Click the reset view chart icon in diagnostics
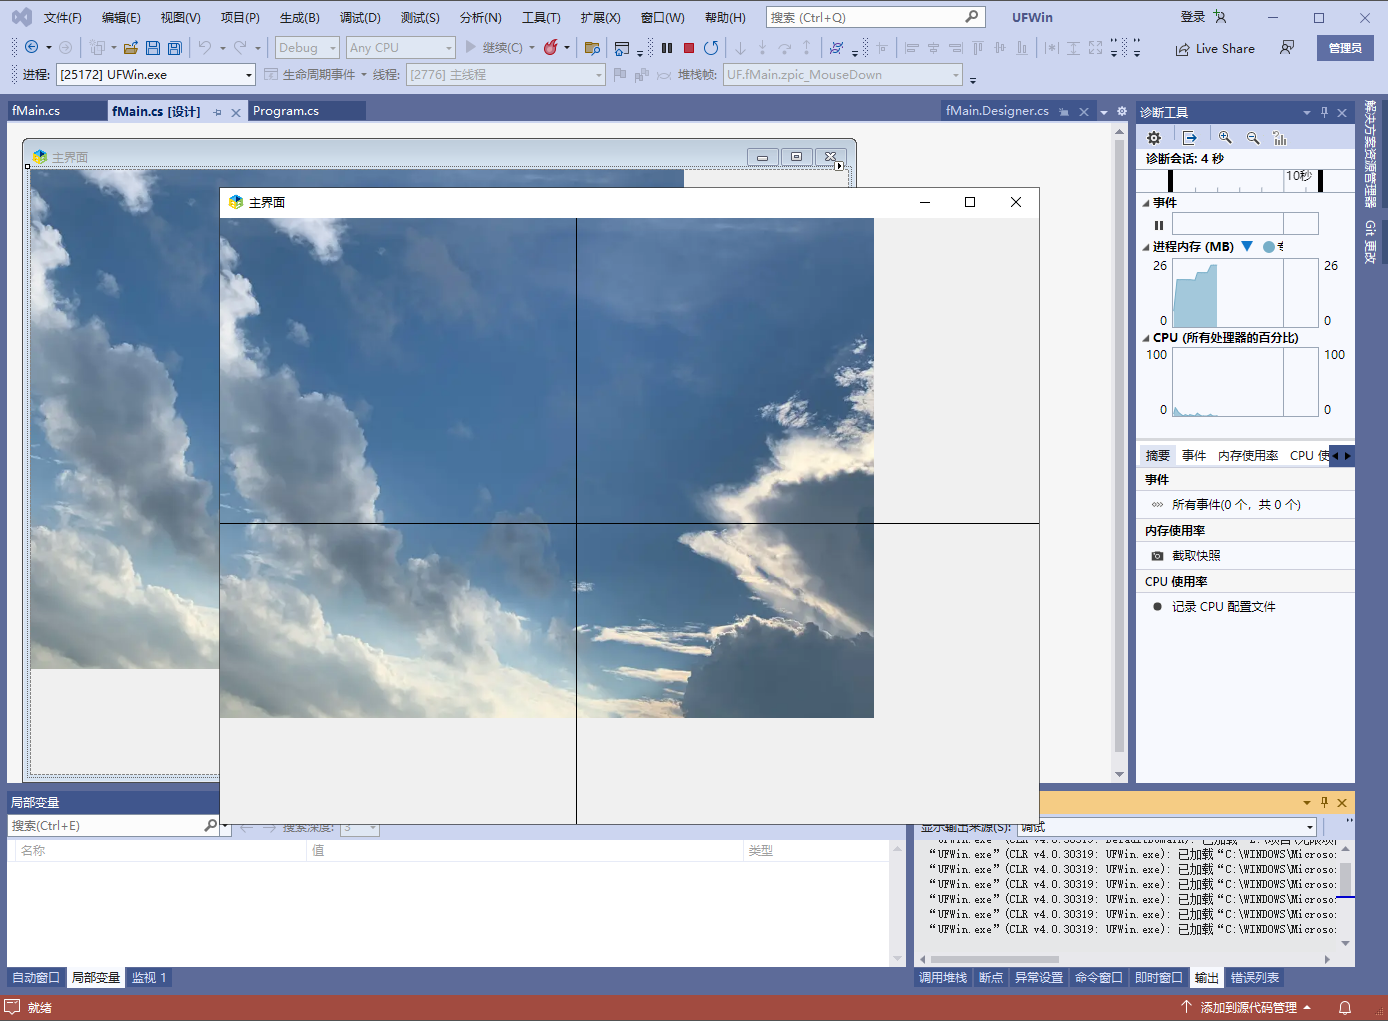1388x1021 pixels. pyautogui.click(x=1280, y=138)
